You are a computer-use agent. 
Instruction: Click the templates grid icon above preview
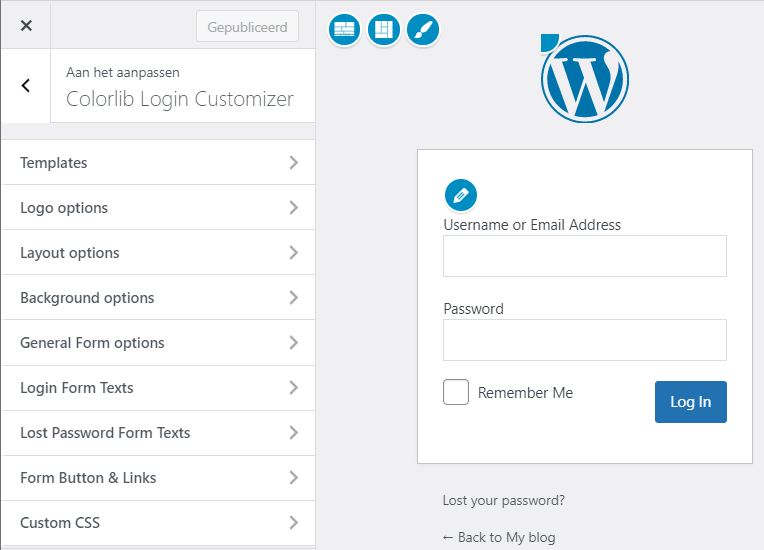[x=344, y=30]
